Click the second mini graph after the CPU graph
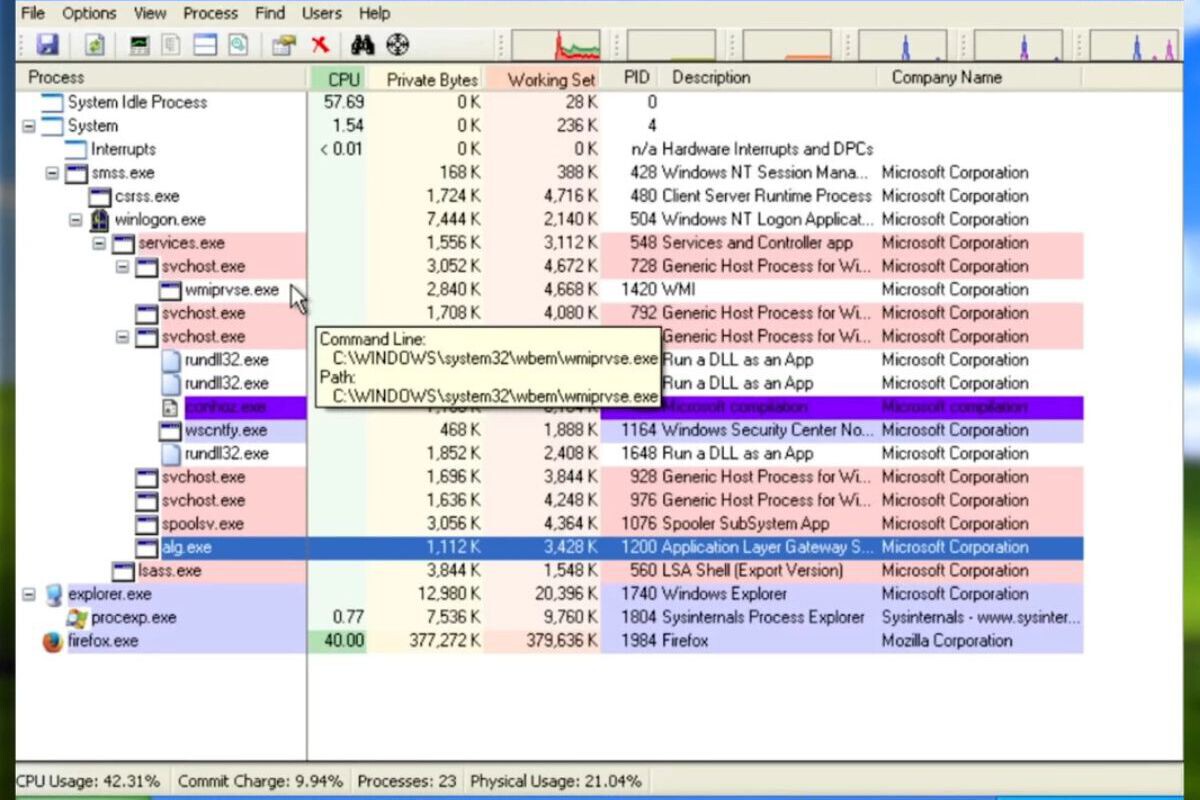This screenshot has width=1200, height=800. (787, 45)
